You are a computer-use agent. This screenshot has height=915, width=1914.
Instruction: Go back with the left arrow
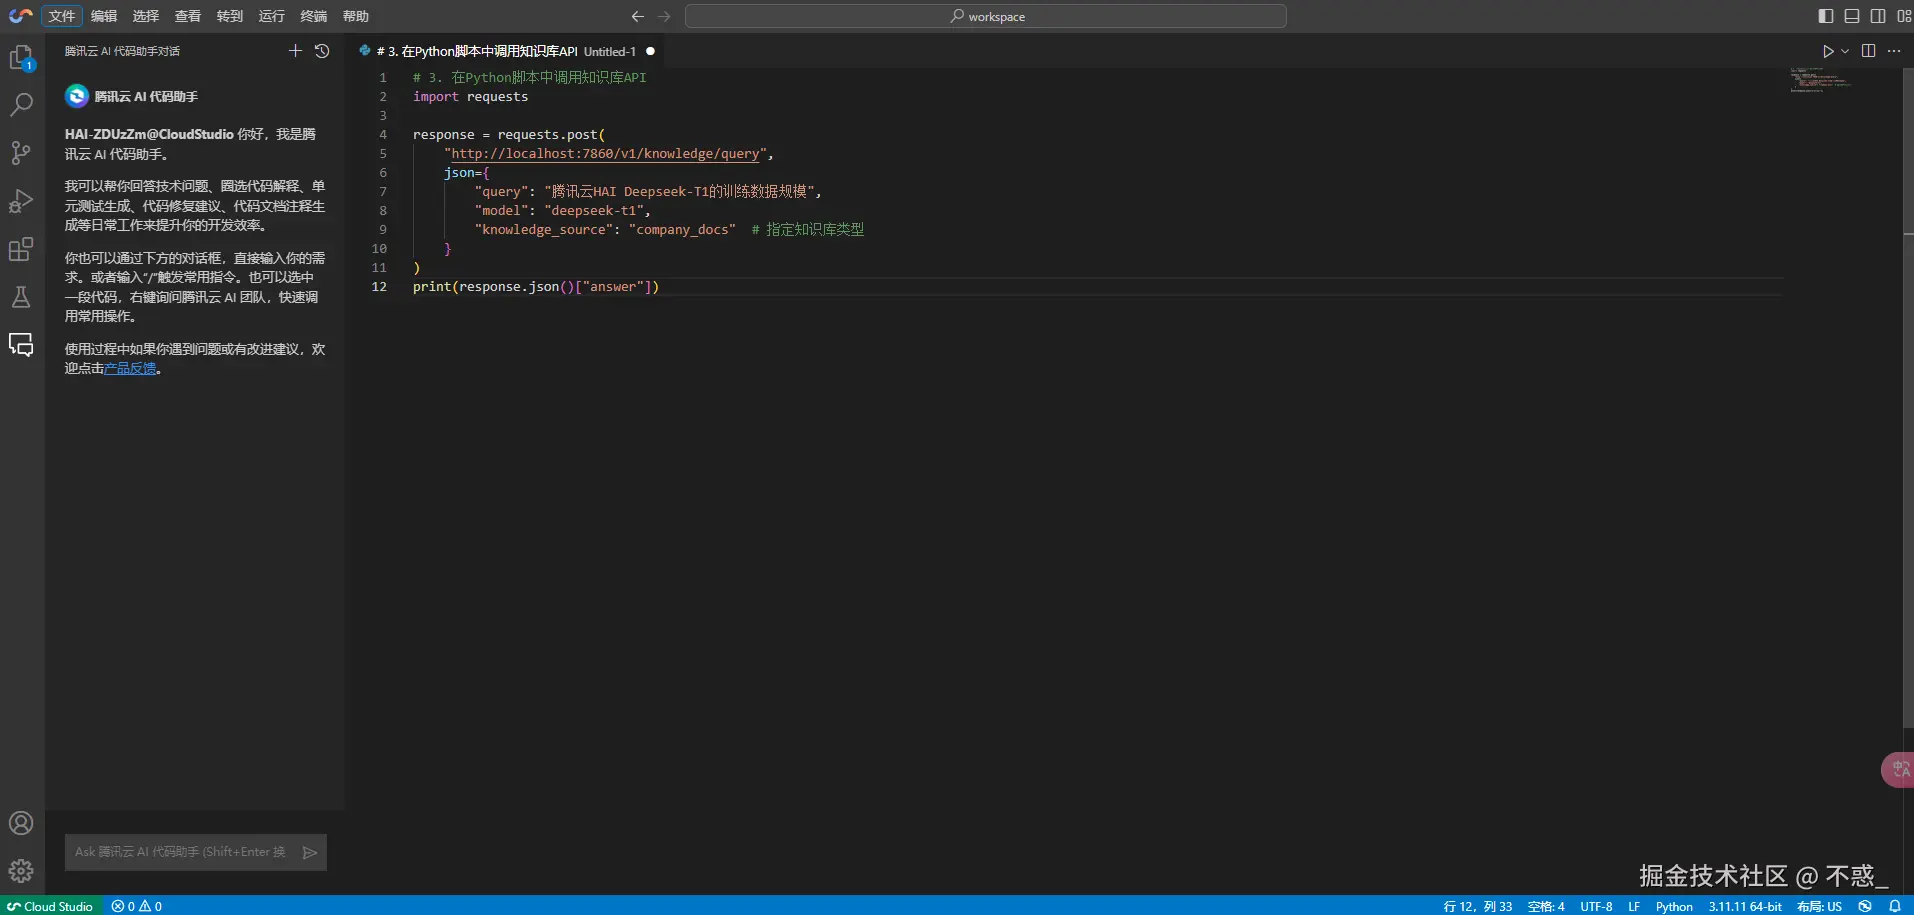(x=638, y=16)
